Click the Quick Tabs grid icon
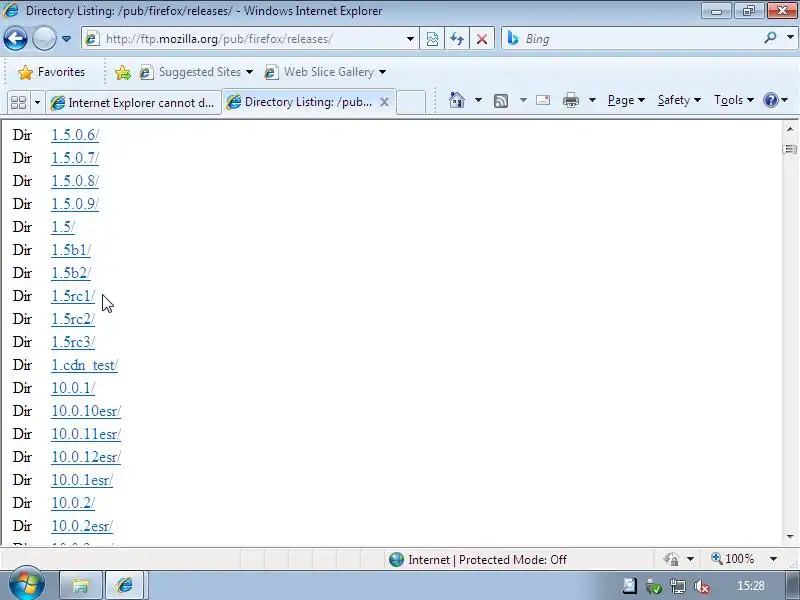The image size is (800, 600). 18,103
